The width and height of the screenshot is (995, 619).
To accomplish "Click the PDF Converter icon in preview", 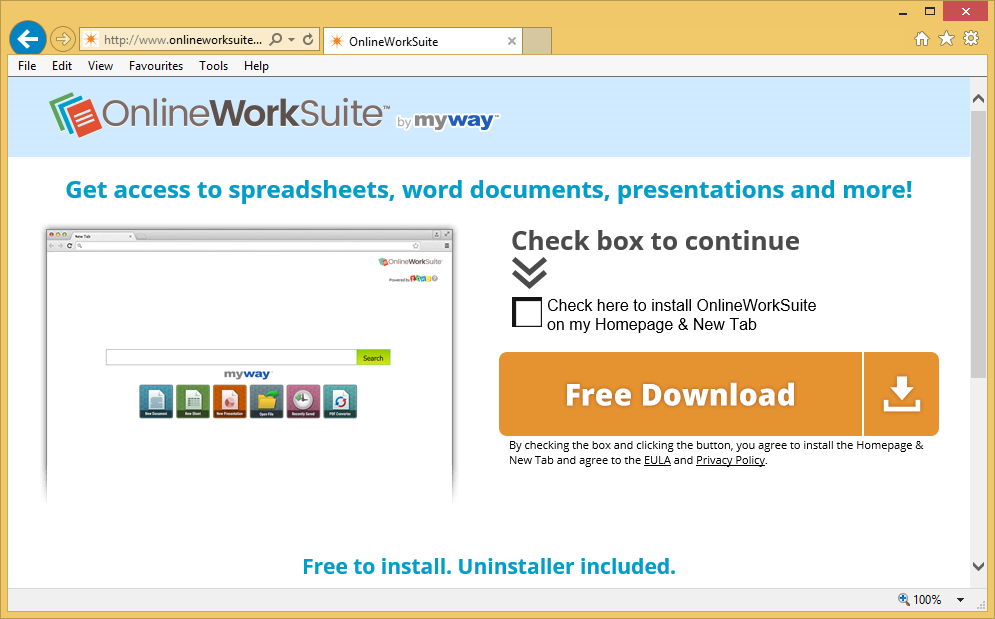I will 340,401.
